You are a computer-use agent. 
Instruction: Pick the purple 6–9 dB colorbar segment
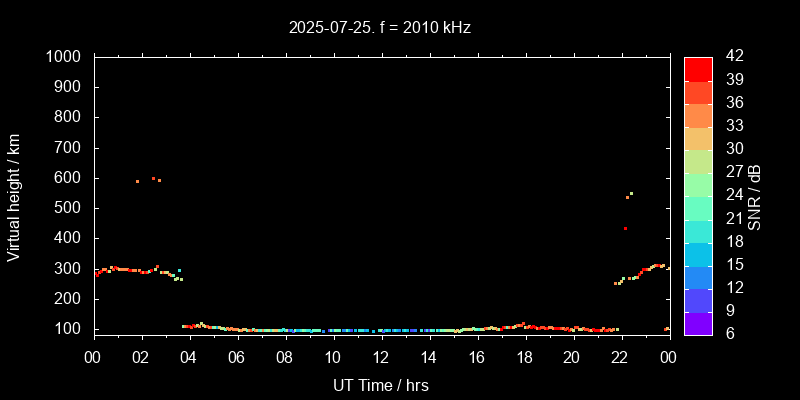coord(698,322)
